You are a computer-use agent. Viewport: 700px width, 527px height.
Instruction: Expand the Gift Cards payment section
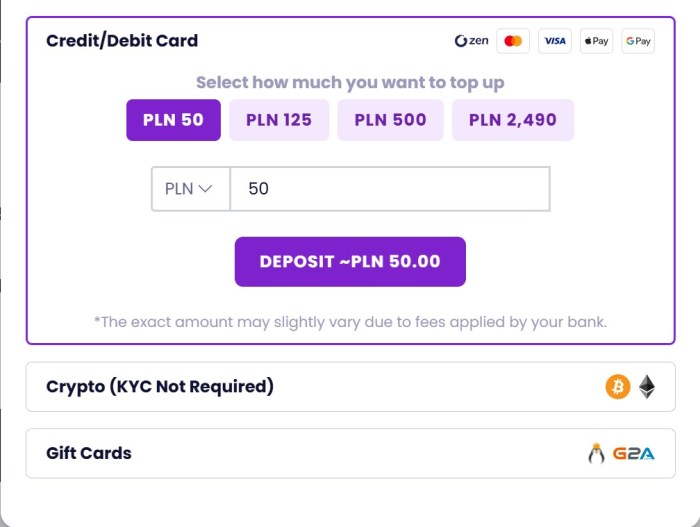pos(89,453)
